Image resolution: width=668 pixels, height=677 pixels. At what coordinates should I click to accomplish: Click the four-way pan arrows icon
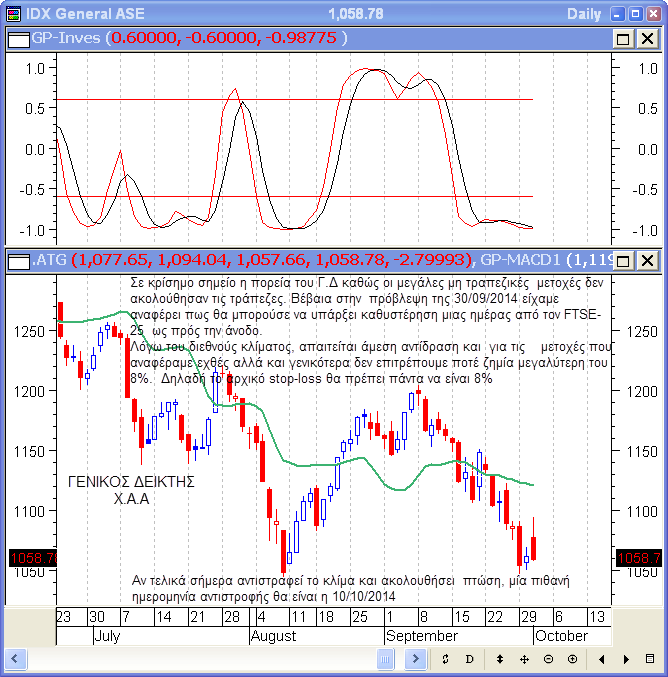pyautogui.click(x=524, y=660)
